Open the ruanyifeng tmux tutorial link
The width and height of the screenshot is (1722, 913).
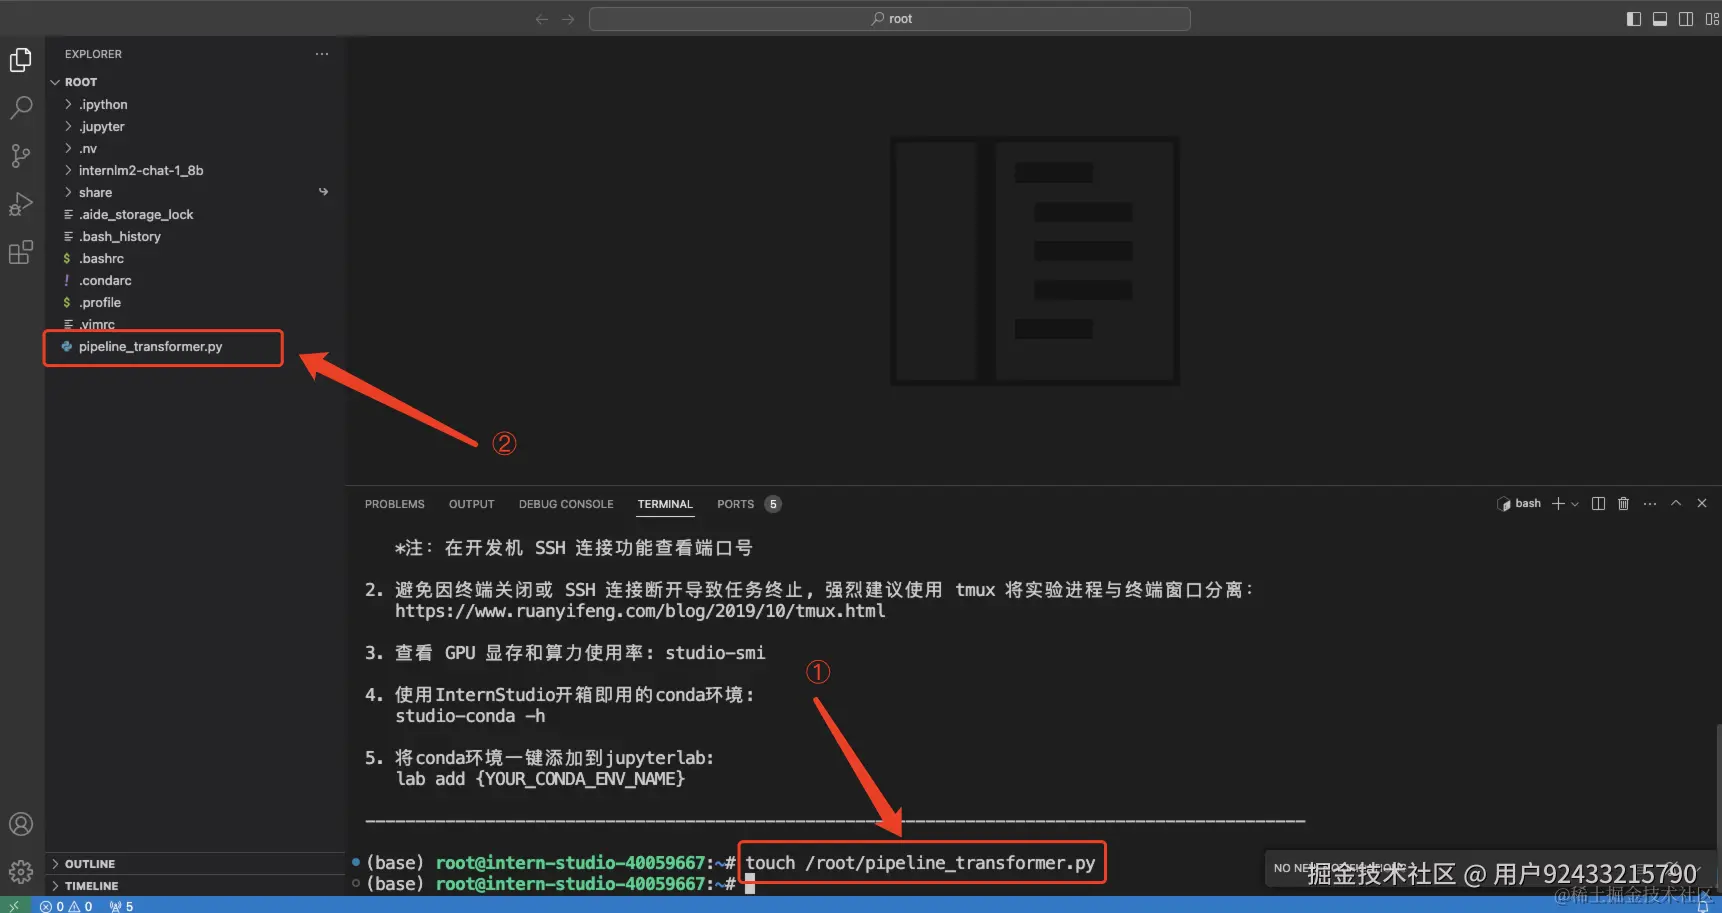640,611
